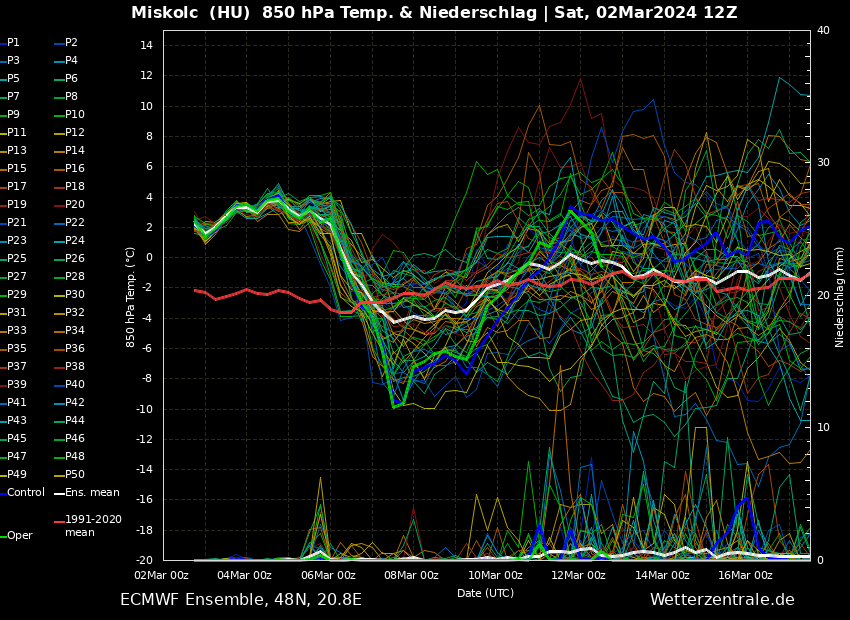
Task: Click the 1991-2020 mean legend entry
Action: pos(92,526)
